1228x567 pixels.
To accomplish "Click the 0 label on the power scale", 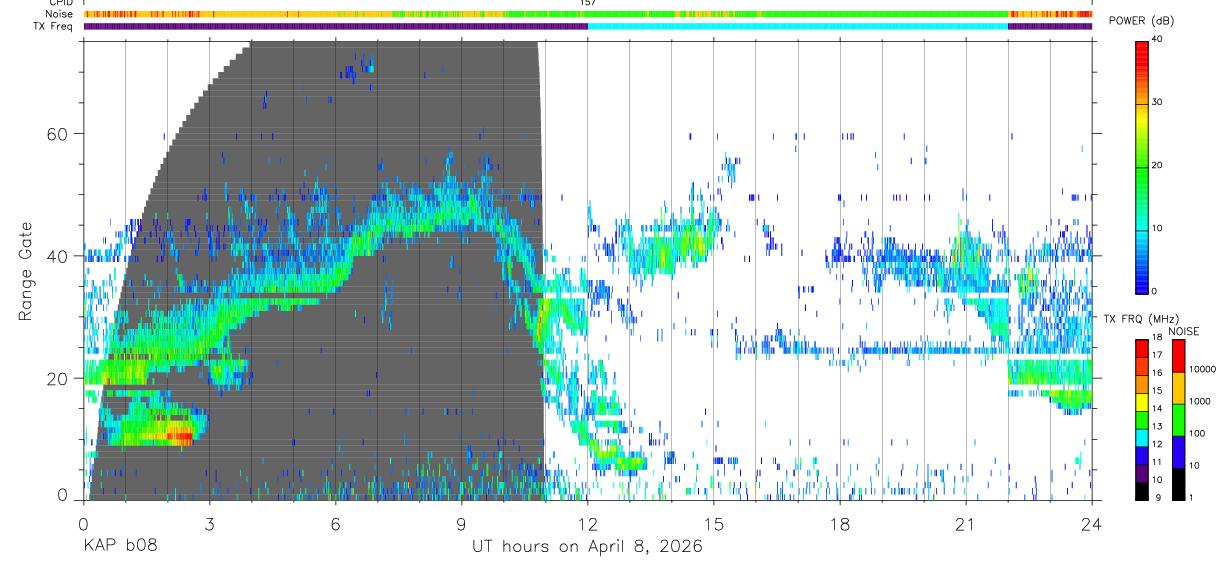I will click(x=1154, y=291).
